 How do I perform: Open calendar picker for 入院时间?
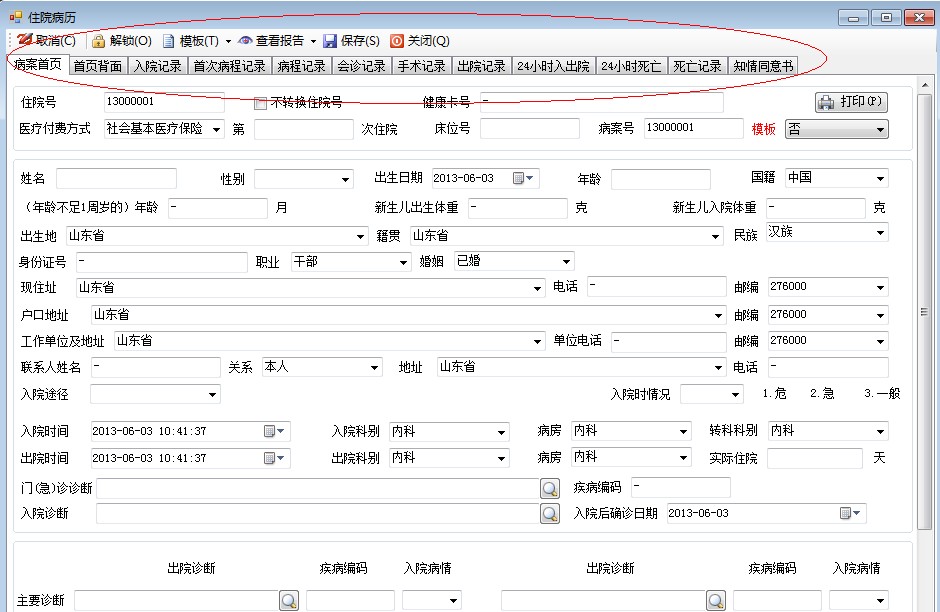point(275,431)
